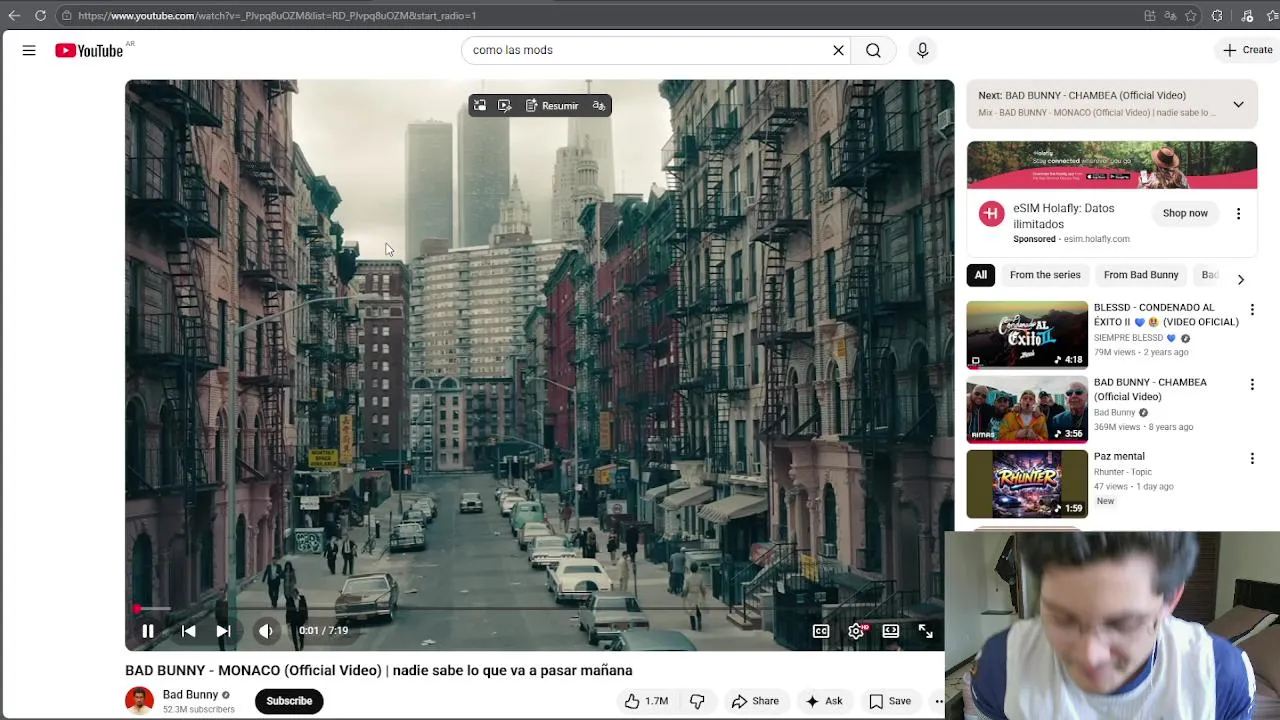The width and height of the screenshot is (1280, 720).
Task: Dislike the video
Action: (697, 701)
